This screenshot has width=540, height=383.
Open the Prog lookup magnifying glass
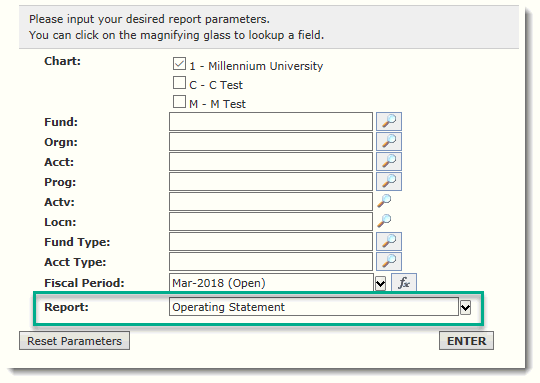(389, 182)
